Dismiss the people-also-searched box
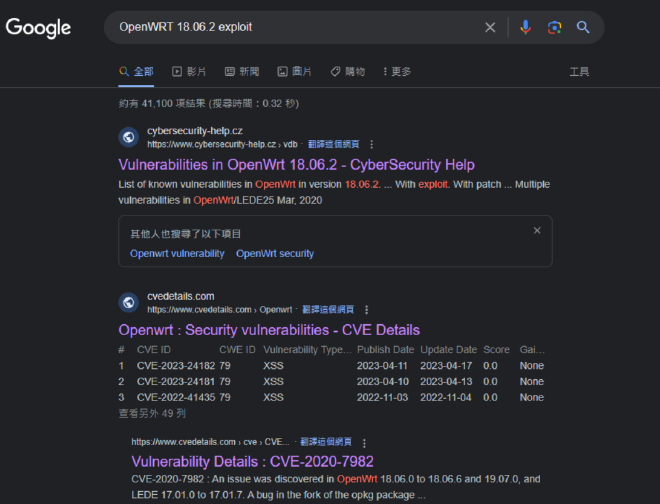The height and width of the screenshot is (504, 660). (x=537, y=230)
